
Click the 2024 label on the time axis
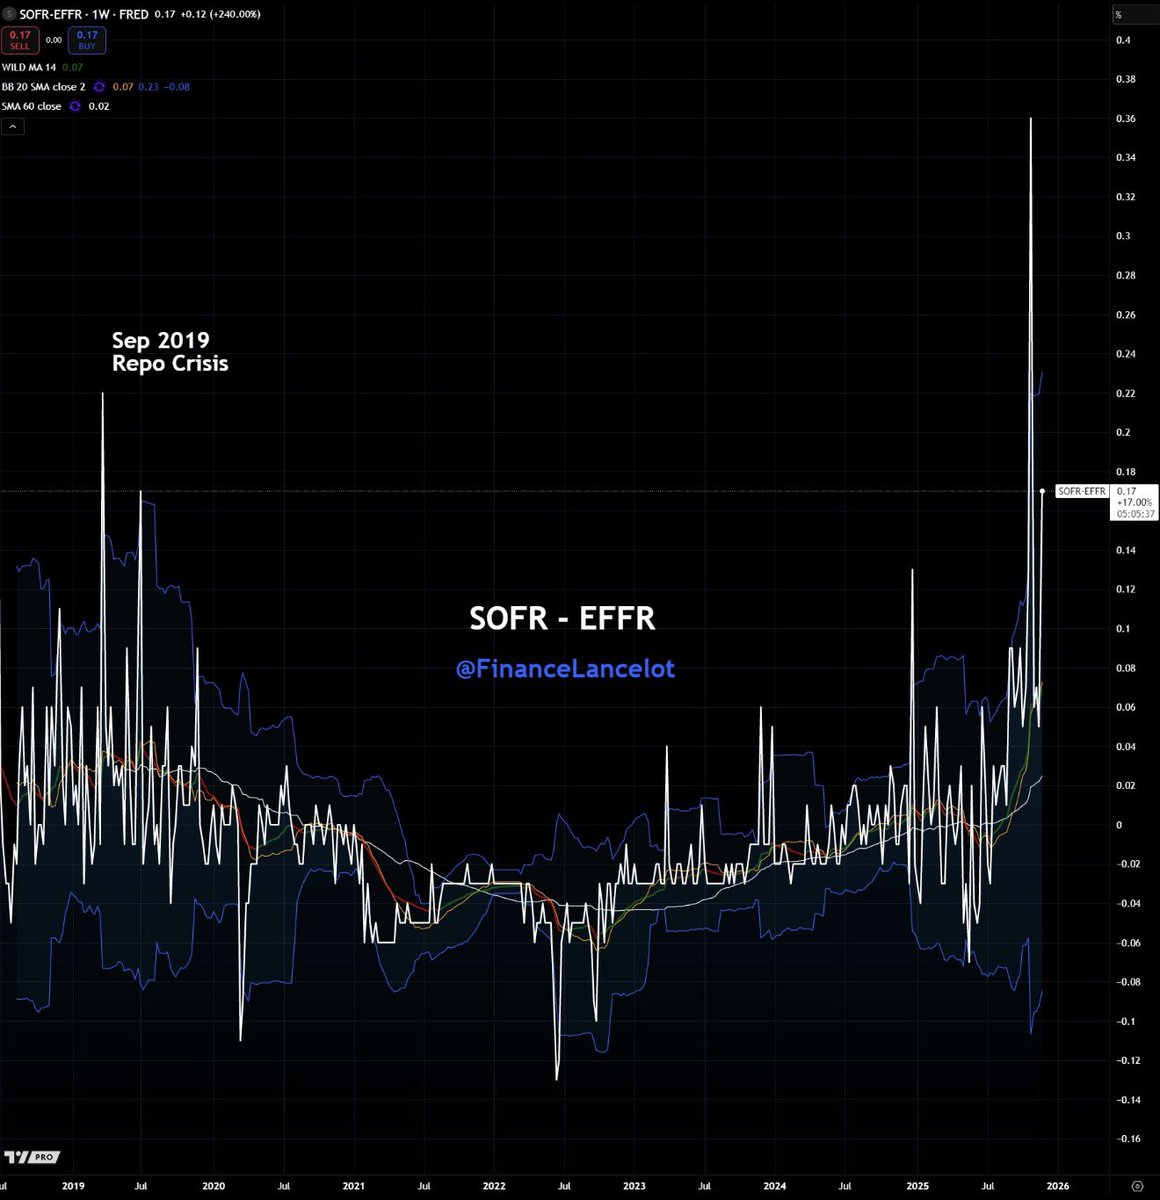[x=775, y=1185]
